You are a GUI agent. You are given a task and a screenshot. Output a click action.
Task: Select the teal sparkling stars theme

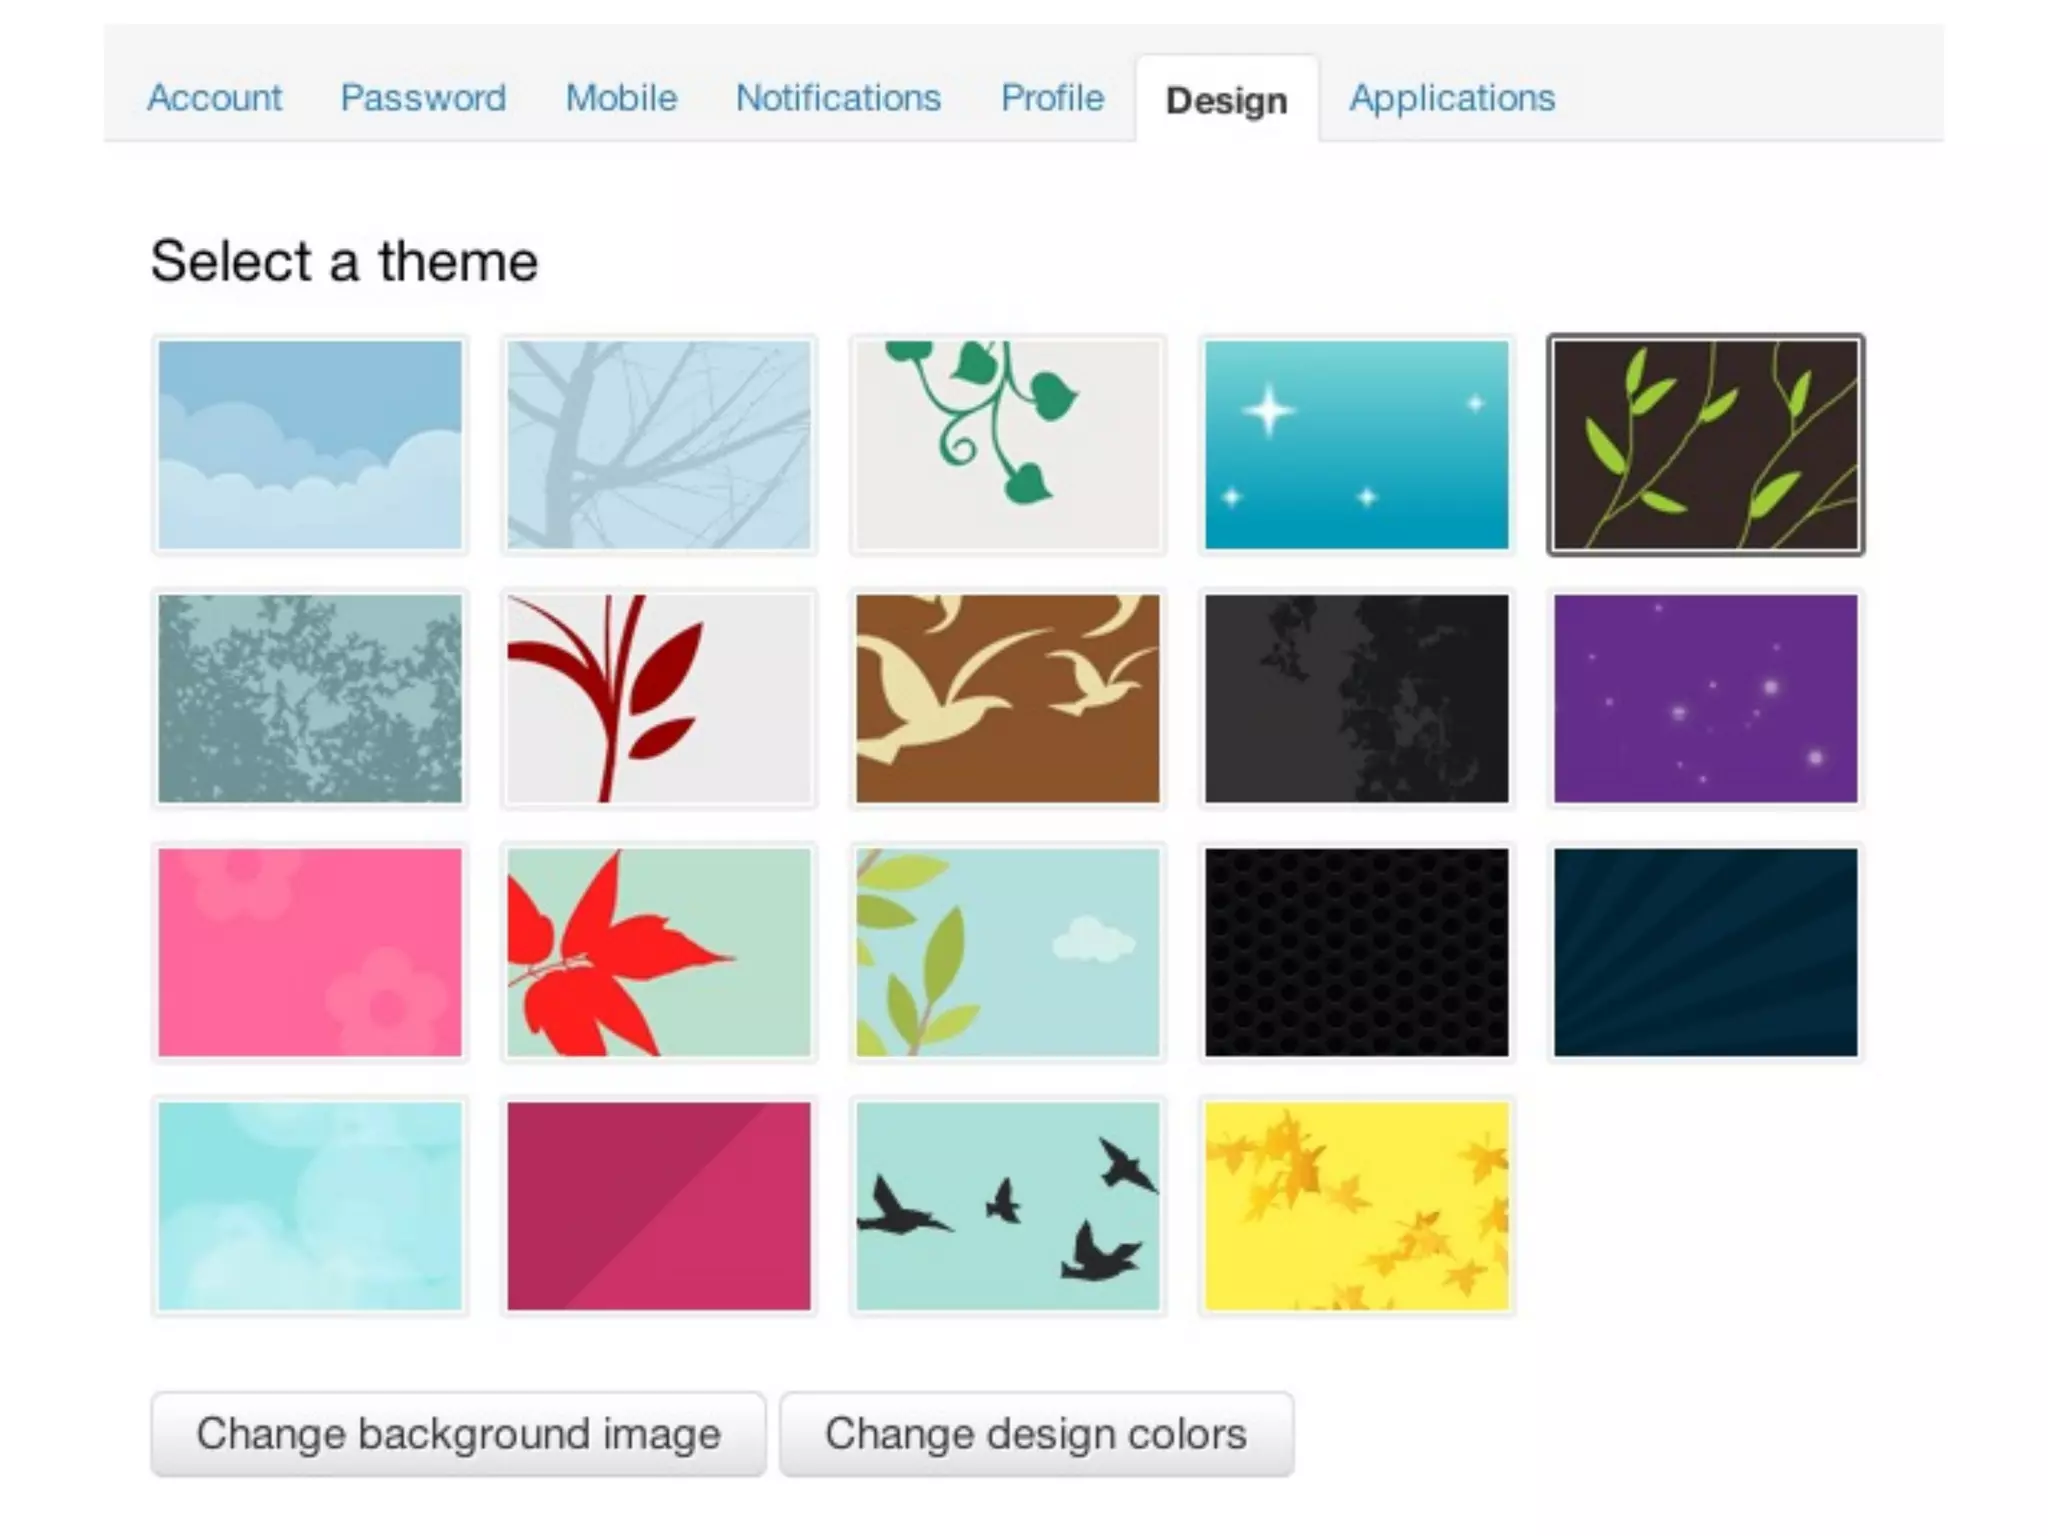click(1356, 445)
